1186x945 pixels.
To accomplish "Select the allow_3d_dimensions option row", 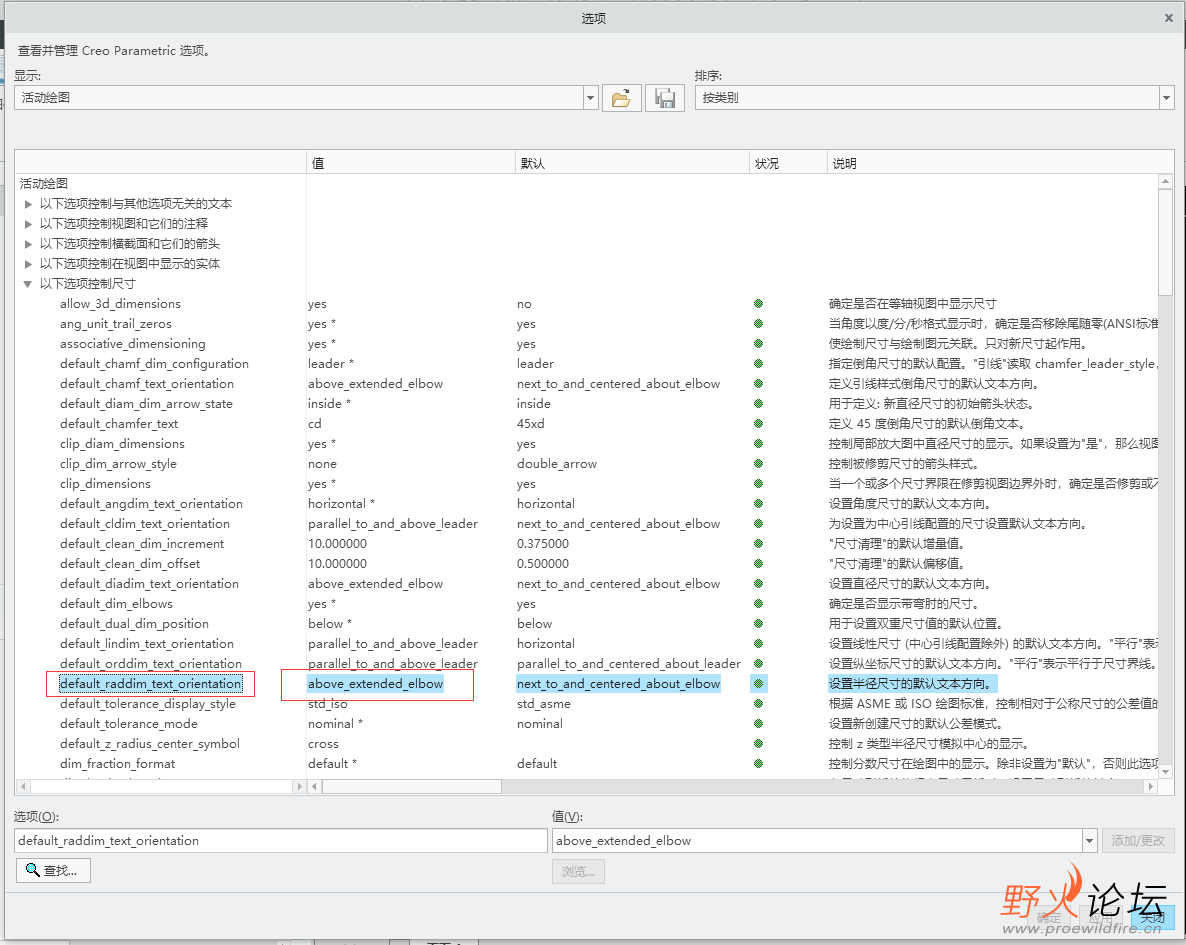I will [120, 304].
